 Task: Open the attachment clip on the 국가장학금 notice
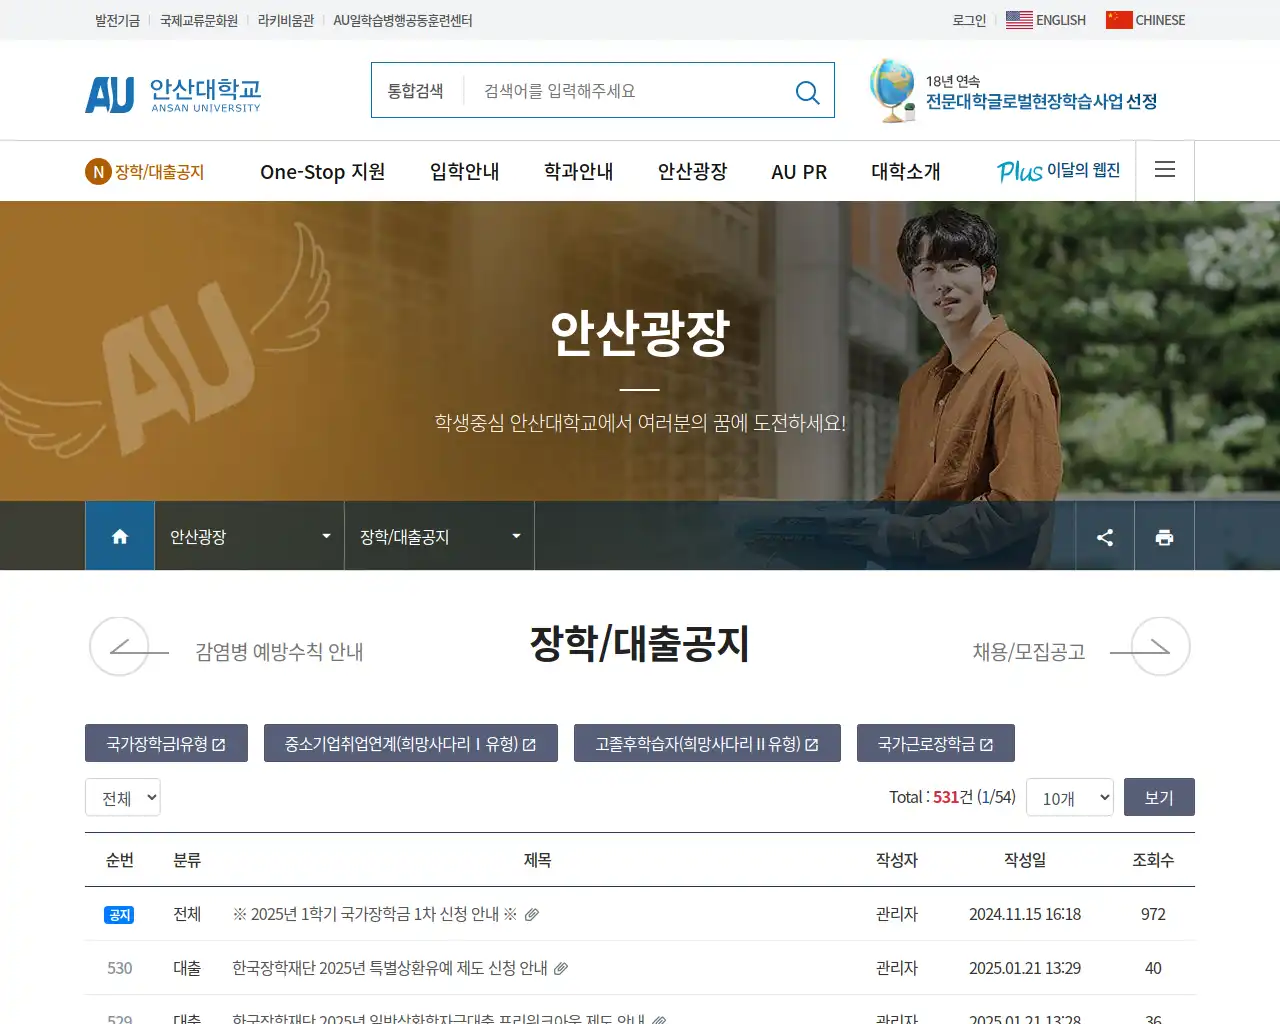(x=531, y=914)
